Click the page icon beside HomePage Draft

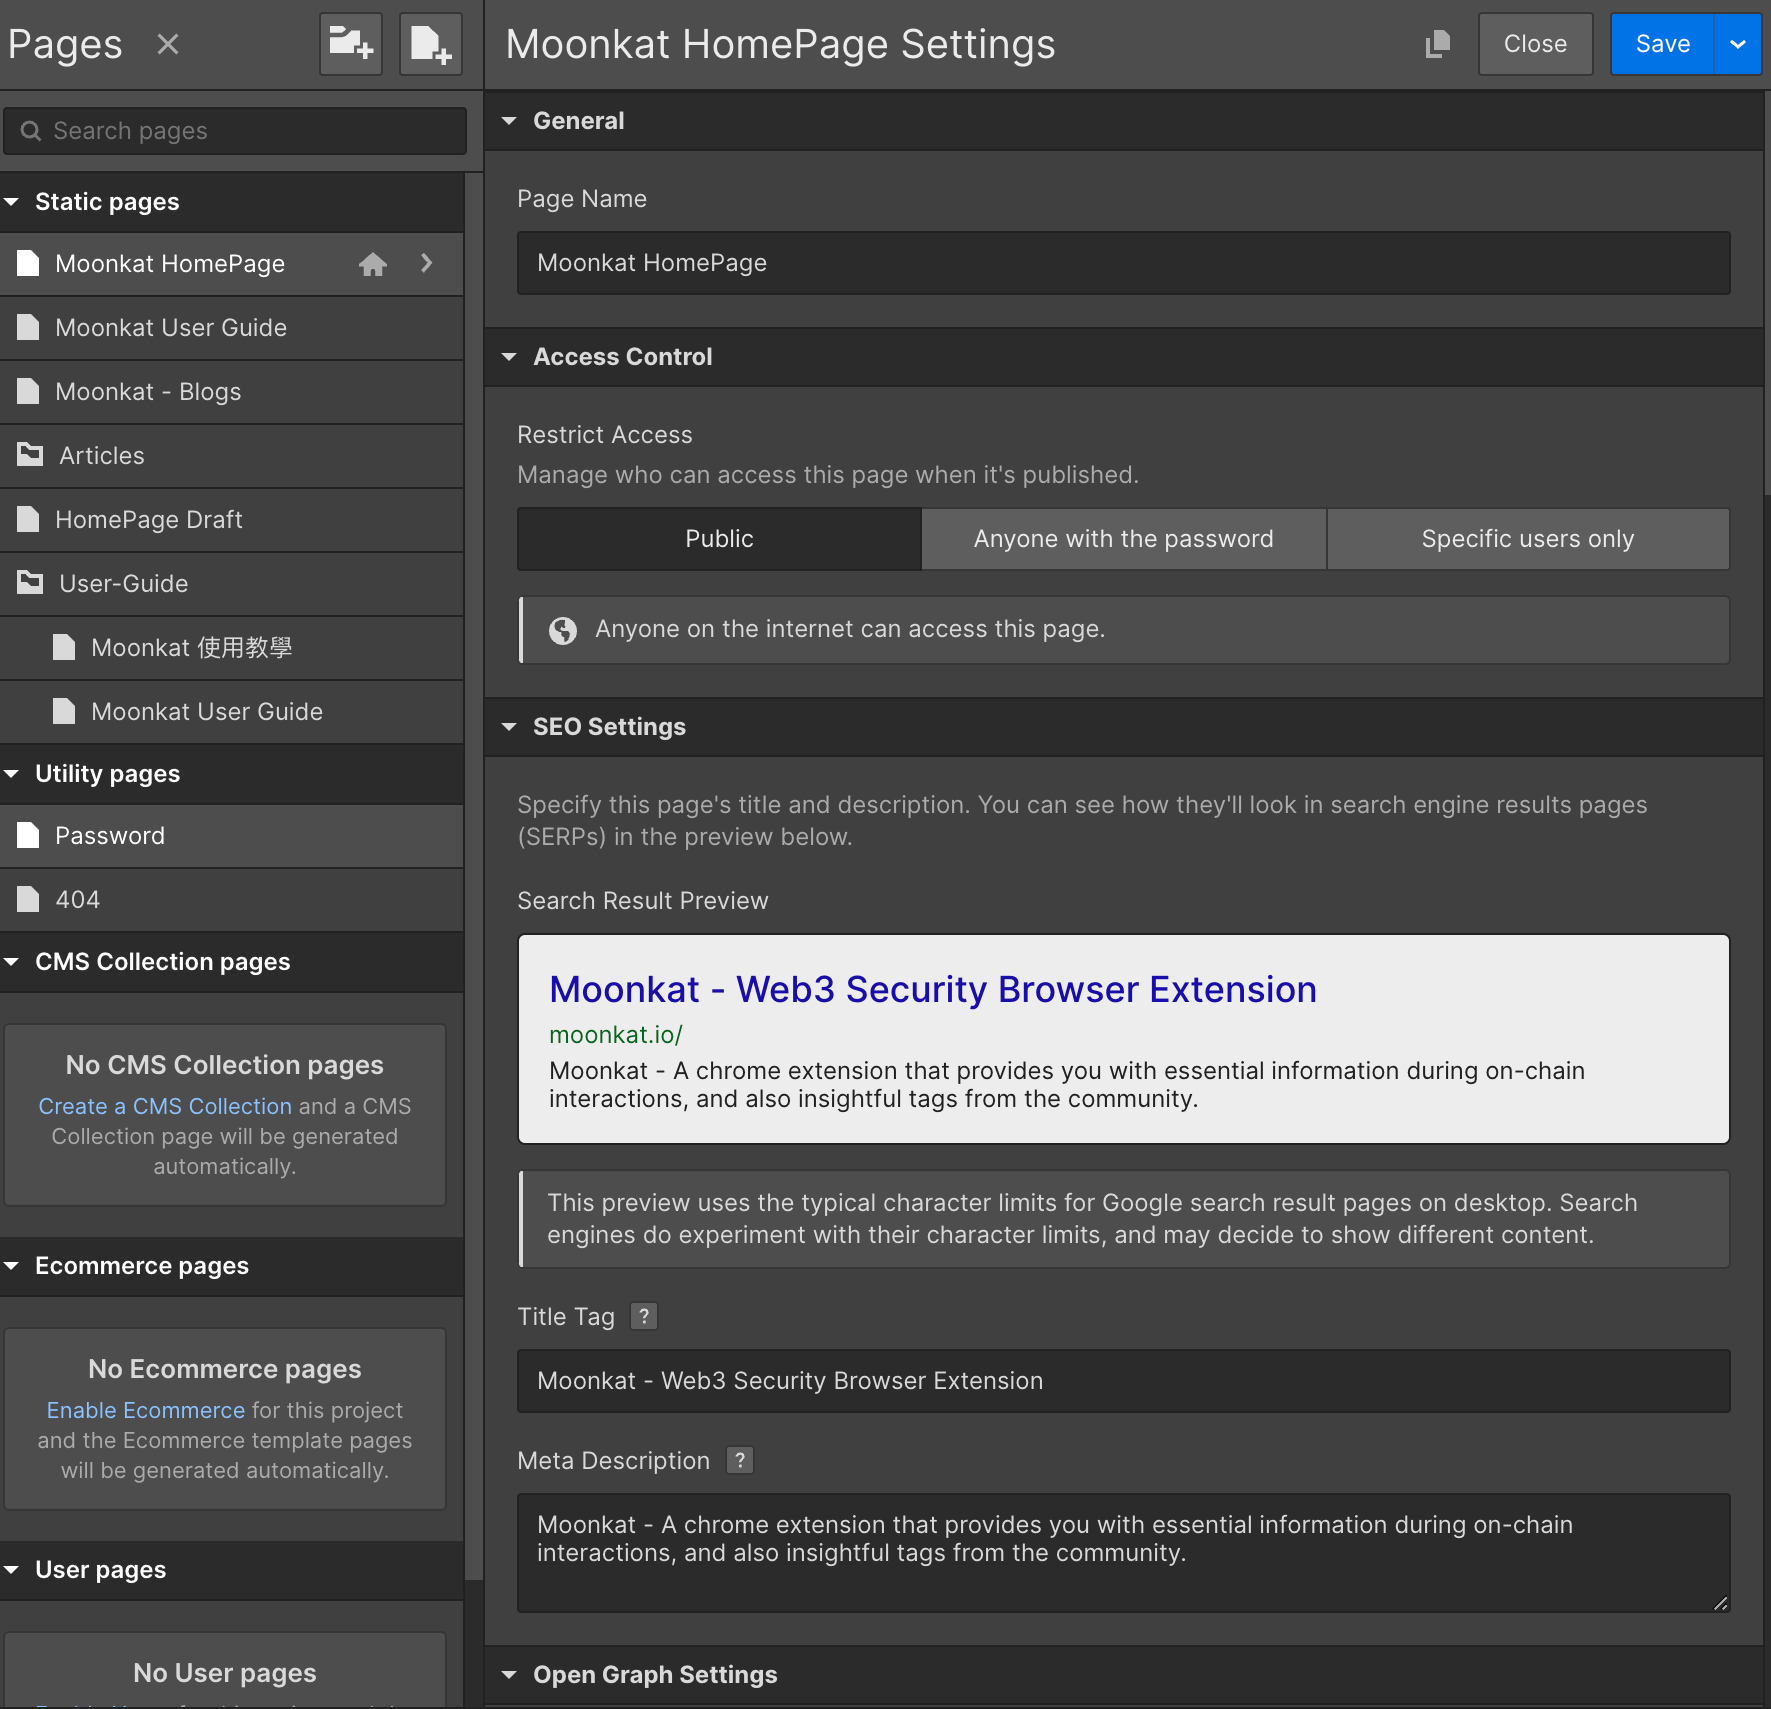[28, 519]
